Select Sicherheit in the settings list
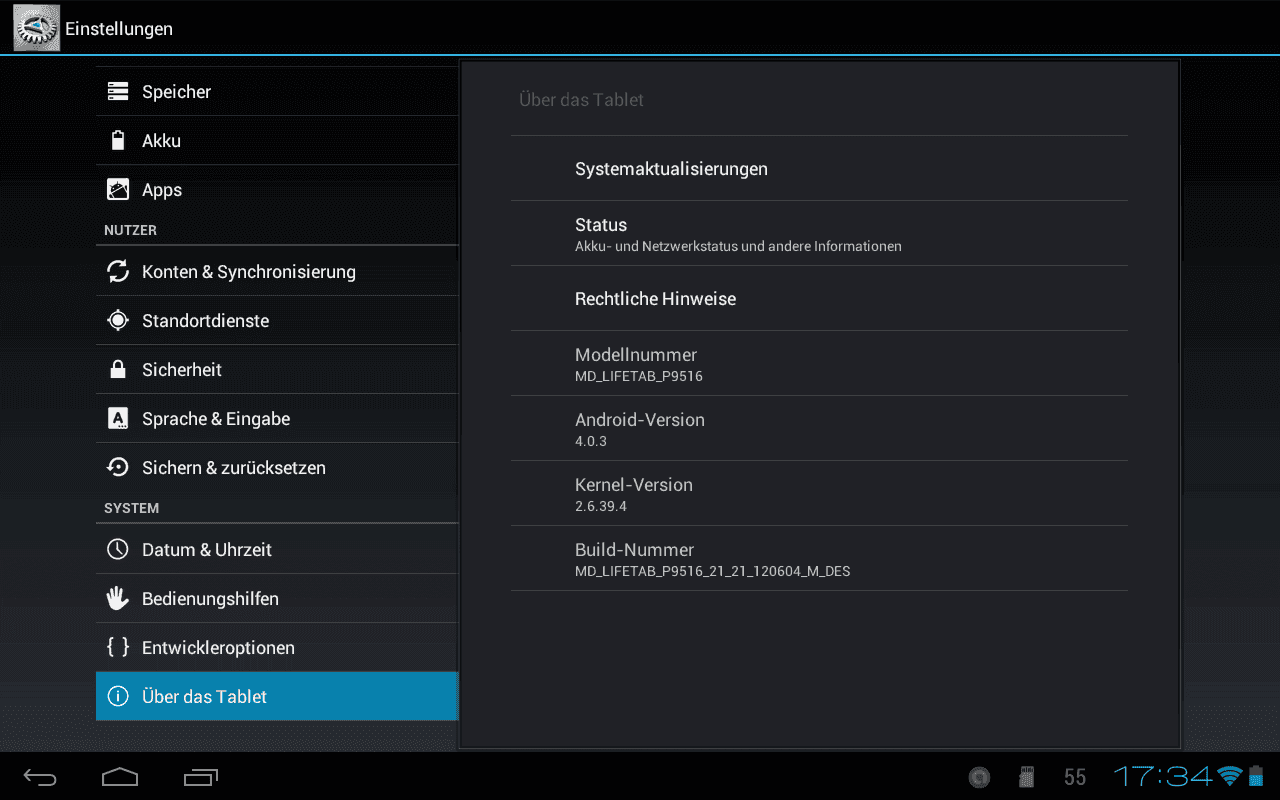The height and width of the screenshot is (800, 1280). (x=277, y=370)
